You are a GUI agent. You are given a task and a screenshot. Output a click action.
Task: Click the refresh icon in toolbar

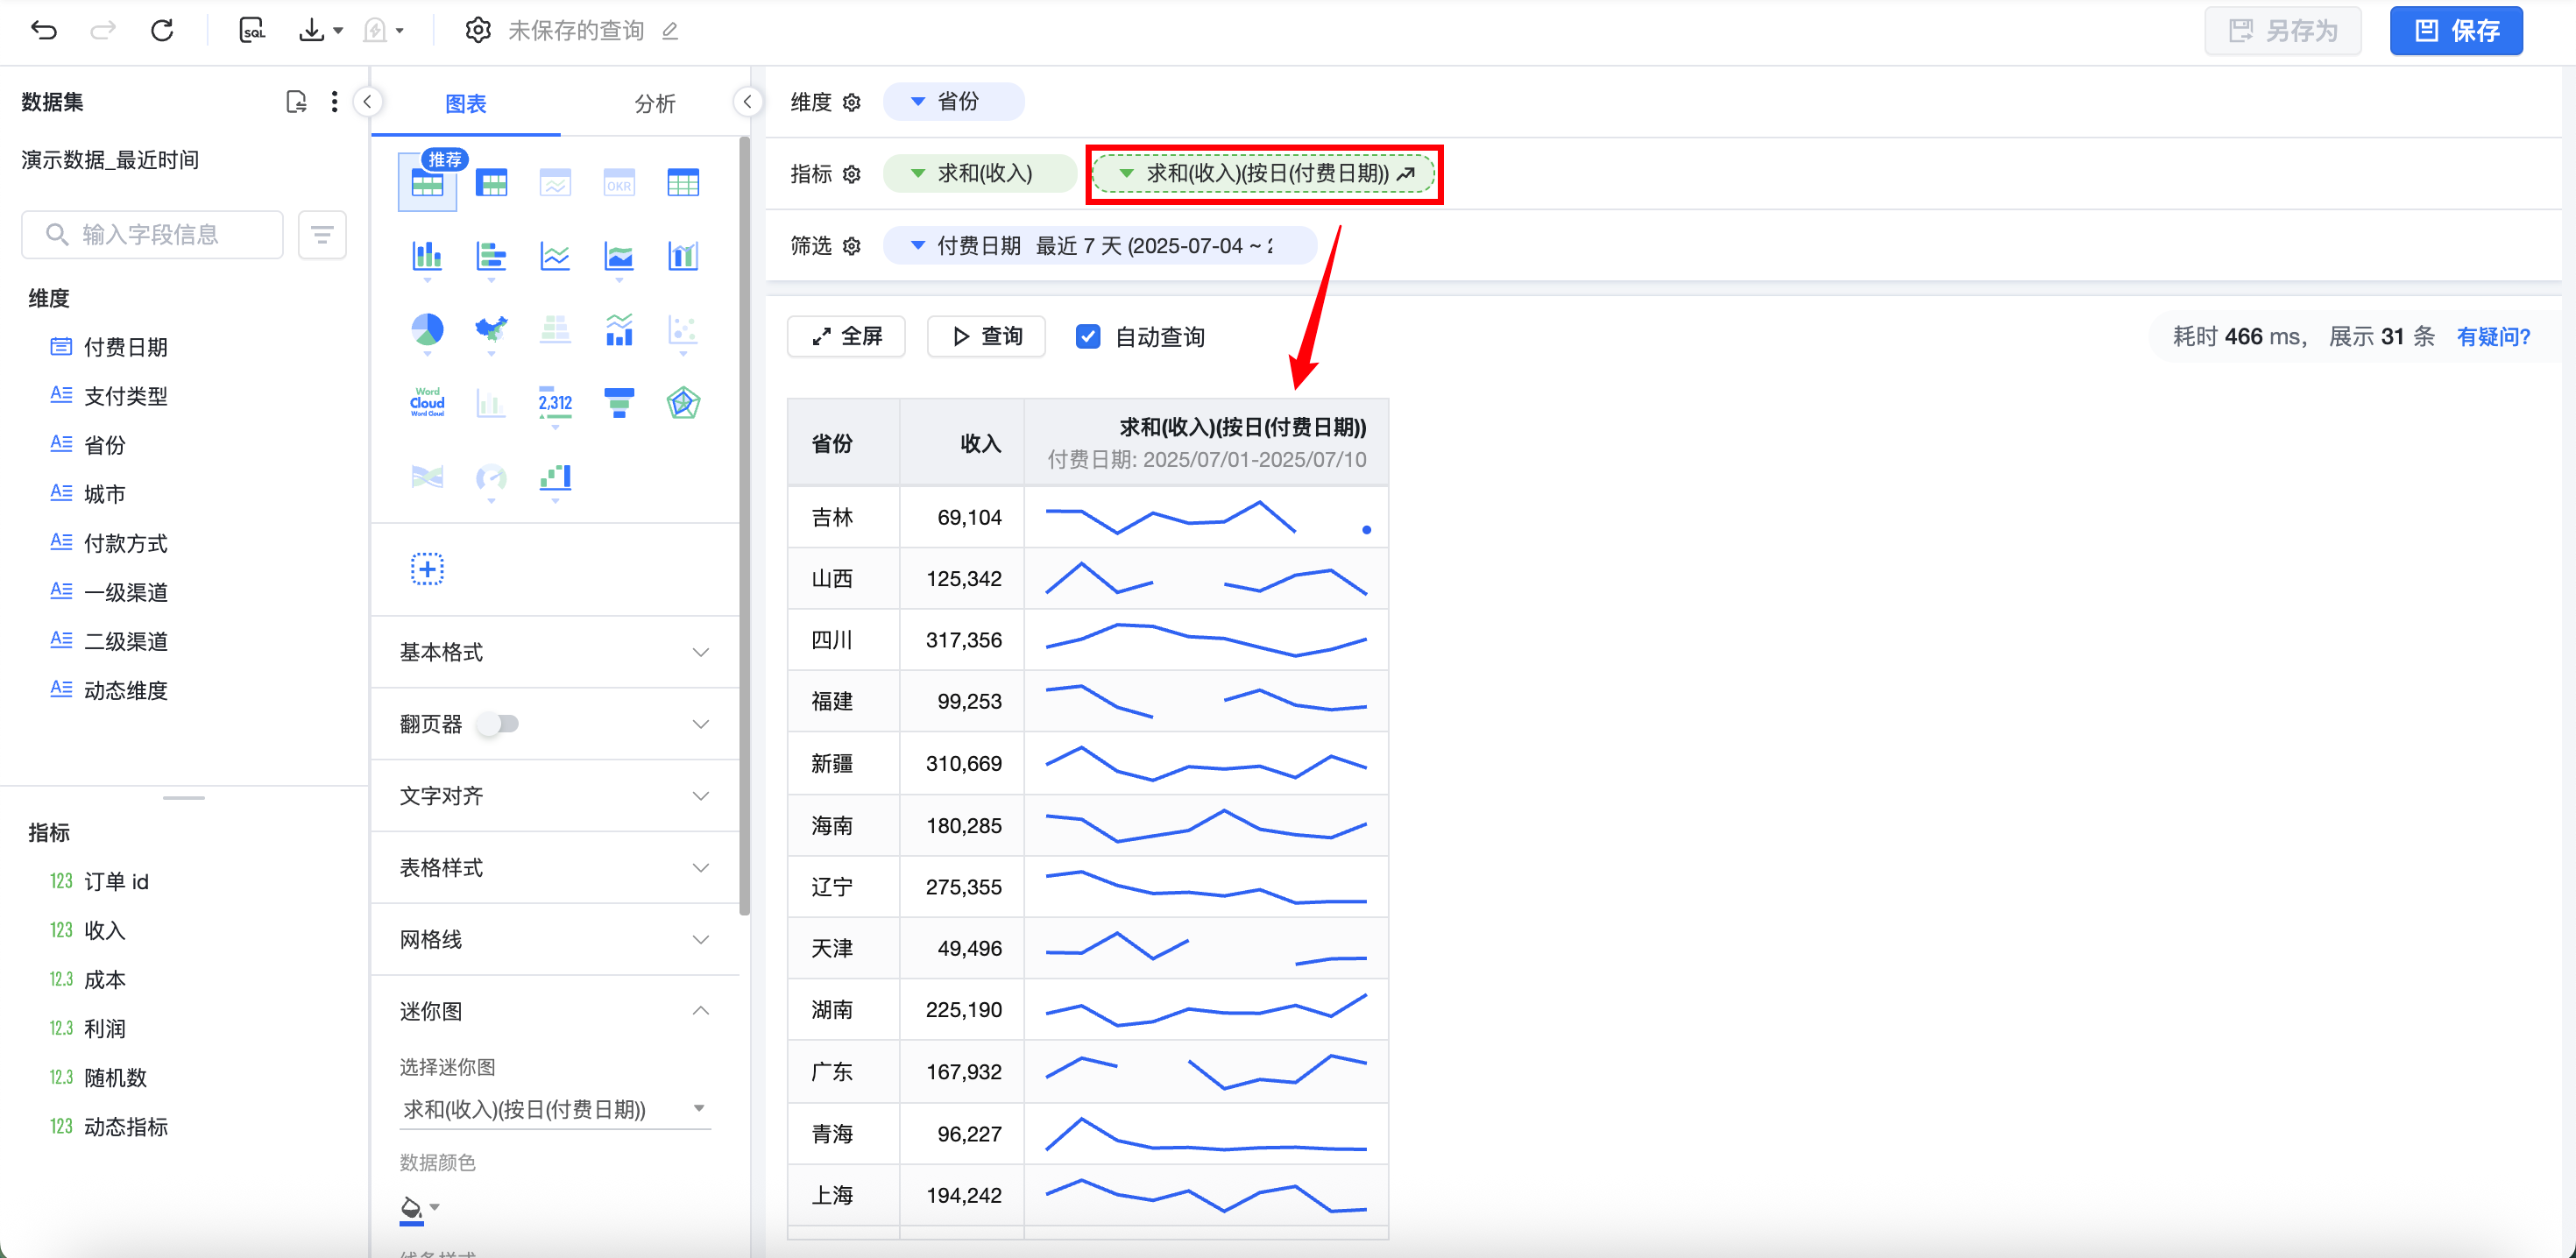pos(162,30)
